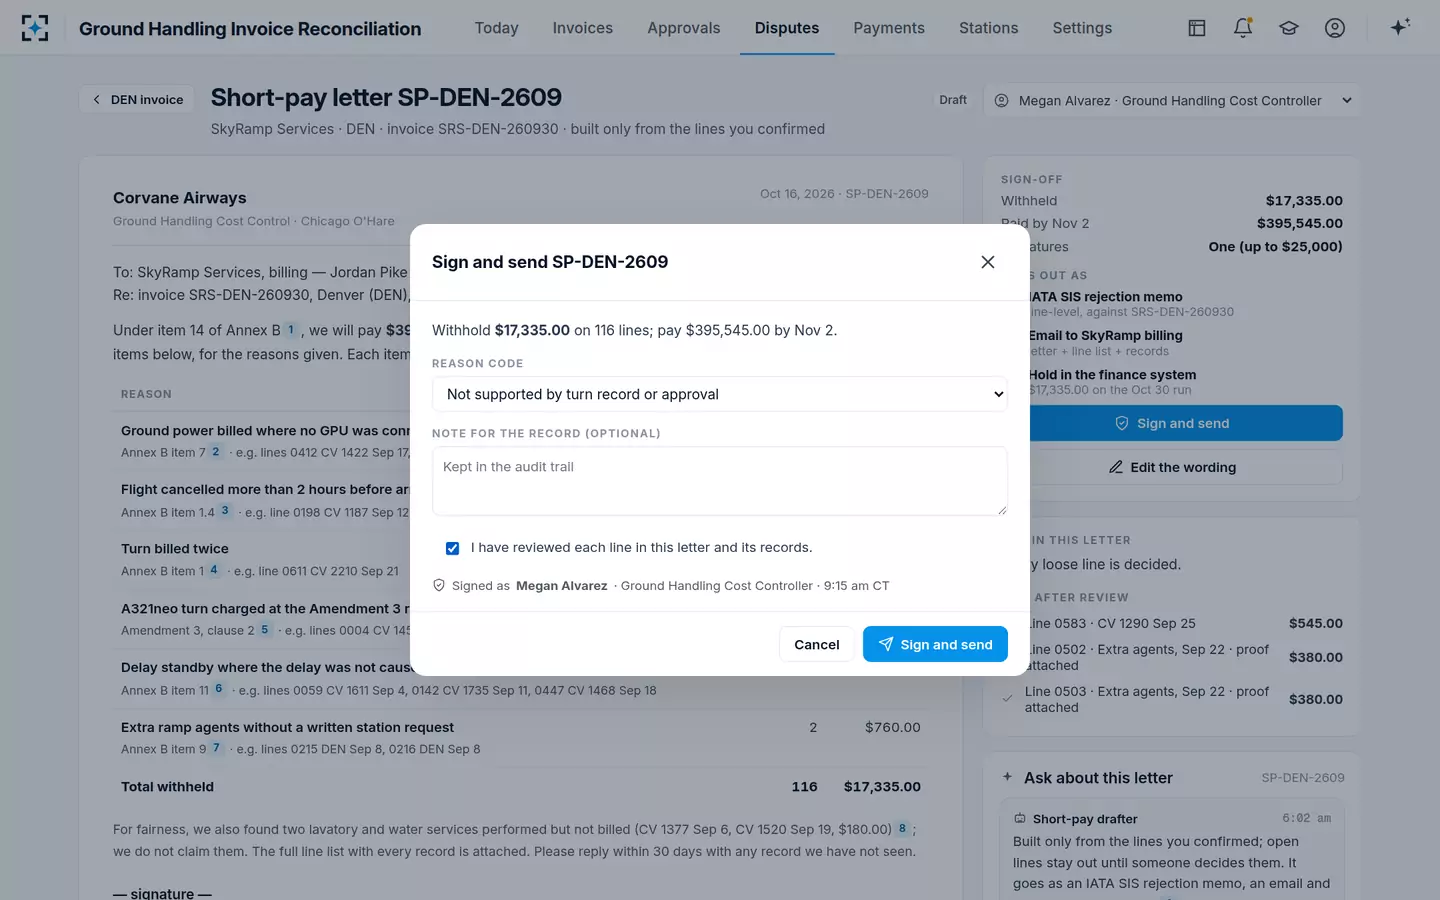Open the notifications bell
The image size is (1440, 900).
(1243, 28)
